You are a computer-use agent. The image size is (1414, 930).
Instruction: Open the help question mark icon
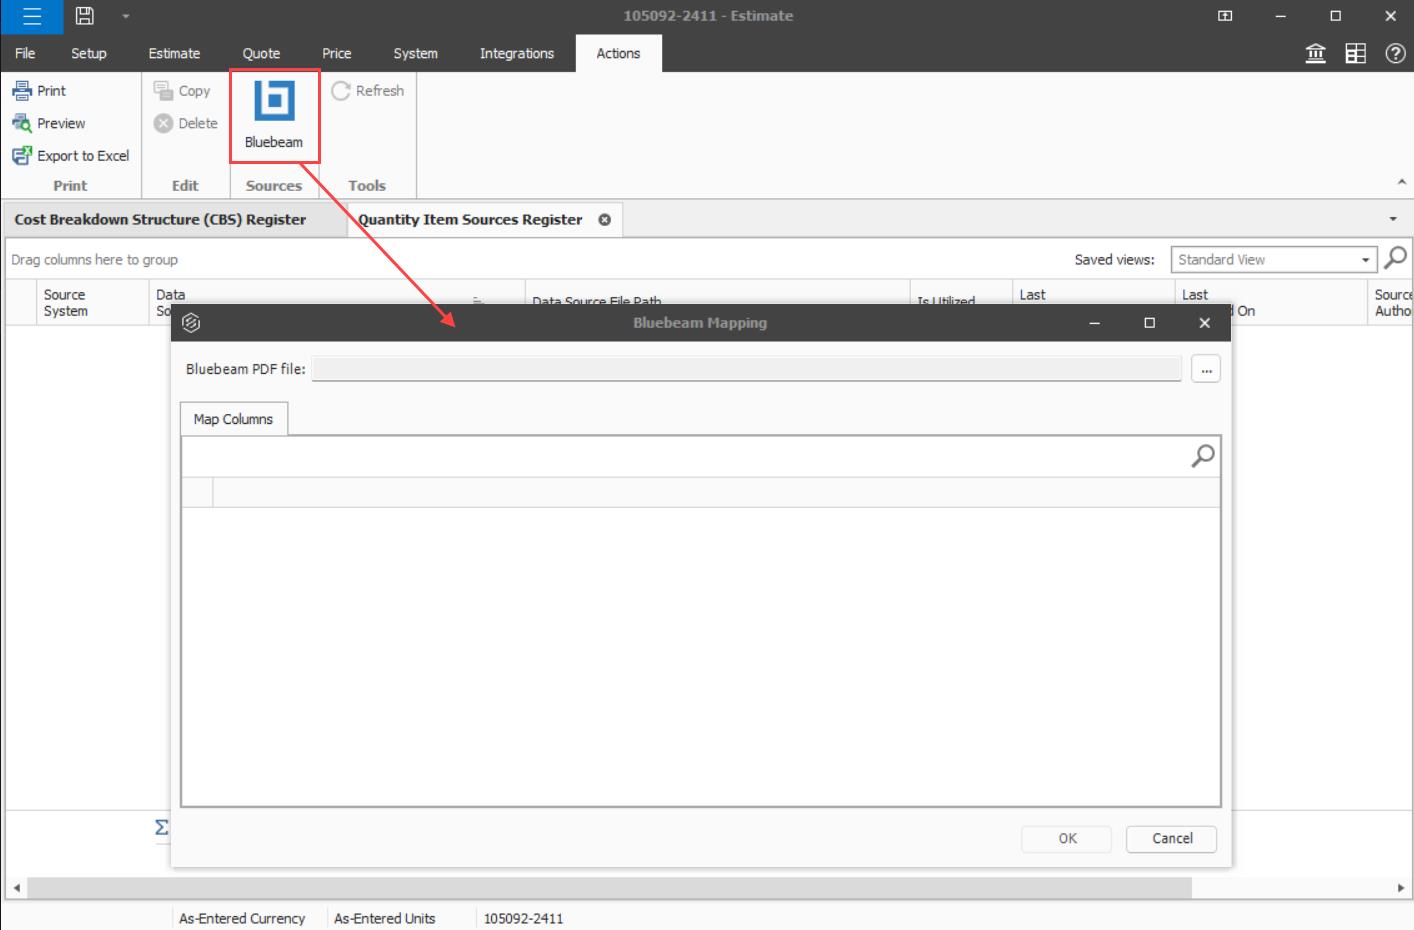(1395, 54)
